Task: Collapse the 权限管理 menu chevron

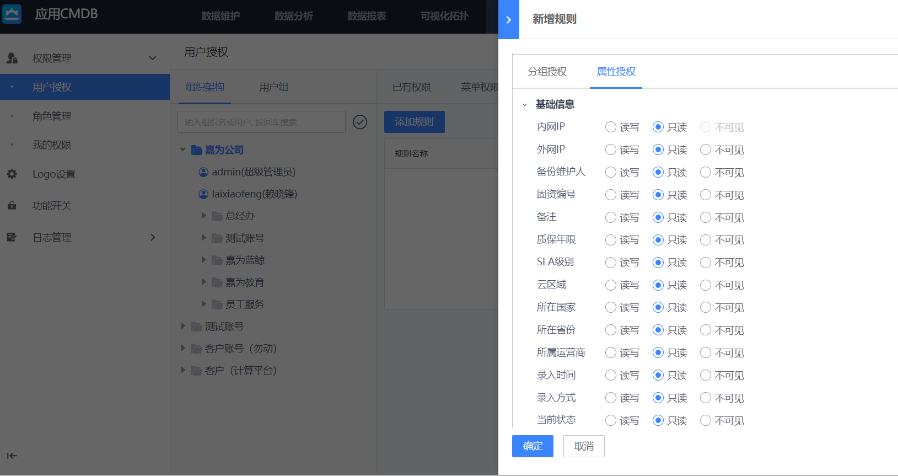Action: pyautogui.click(x=152, y=58)
